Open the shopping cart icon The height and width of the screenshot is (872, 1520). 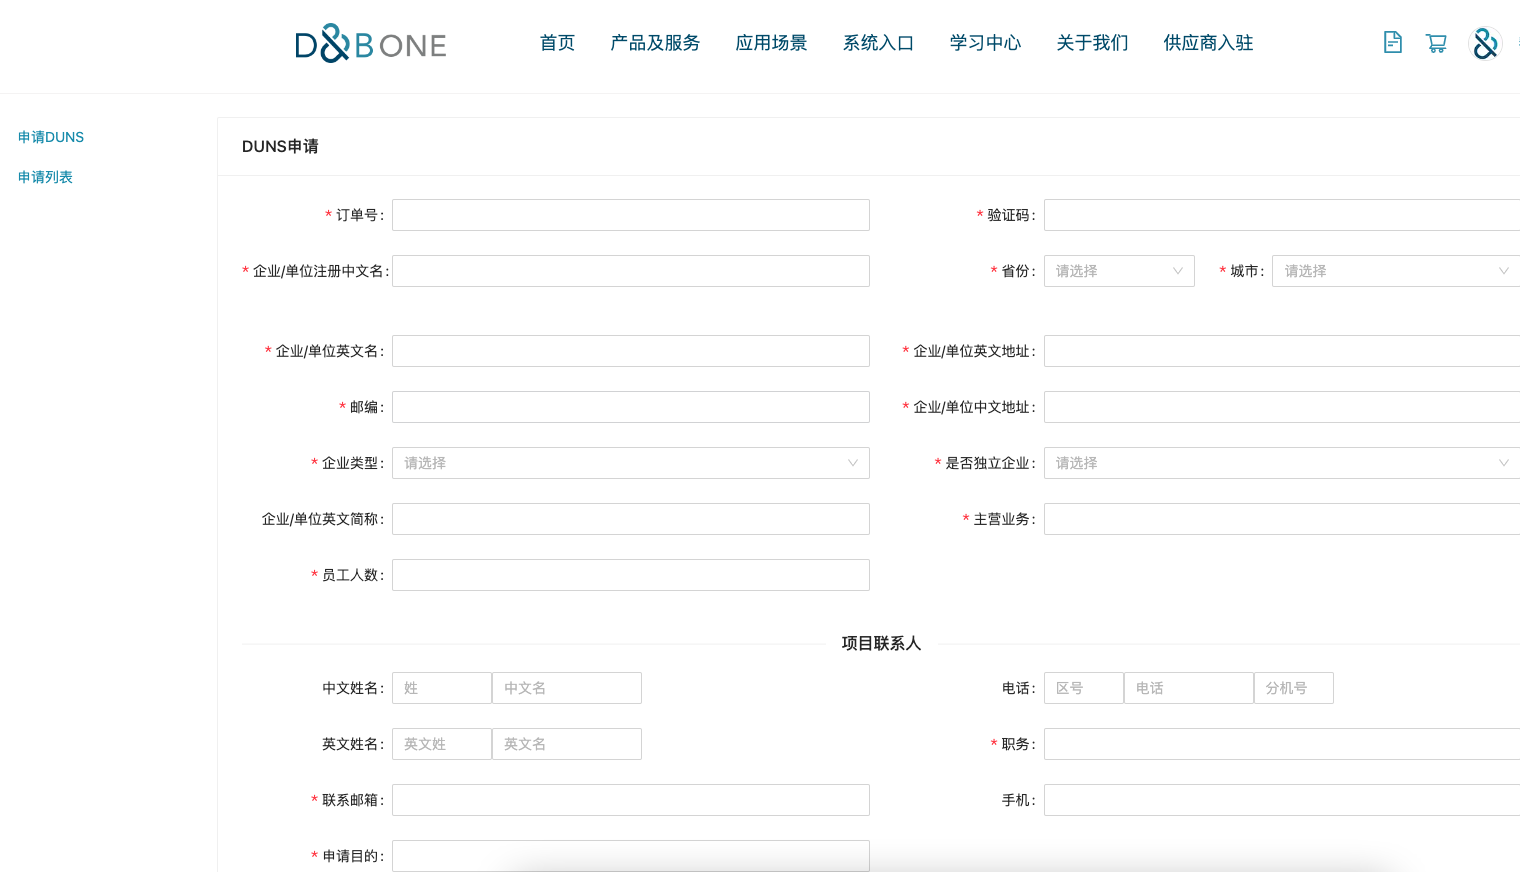point(1436,43)
